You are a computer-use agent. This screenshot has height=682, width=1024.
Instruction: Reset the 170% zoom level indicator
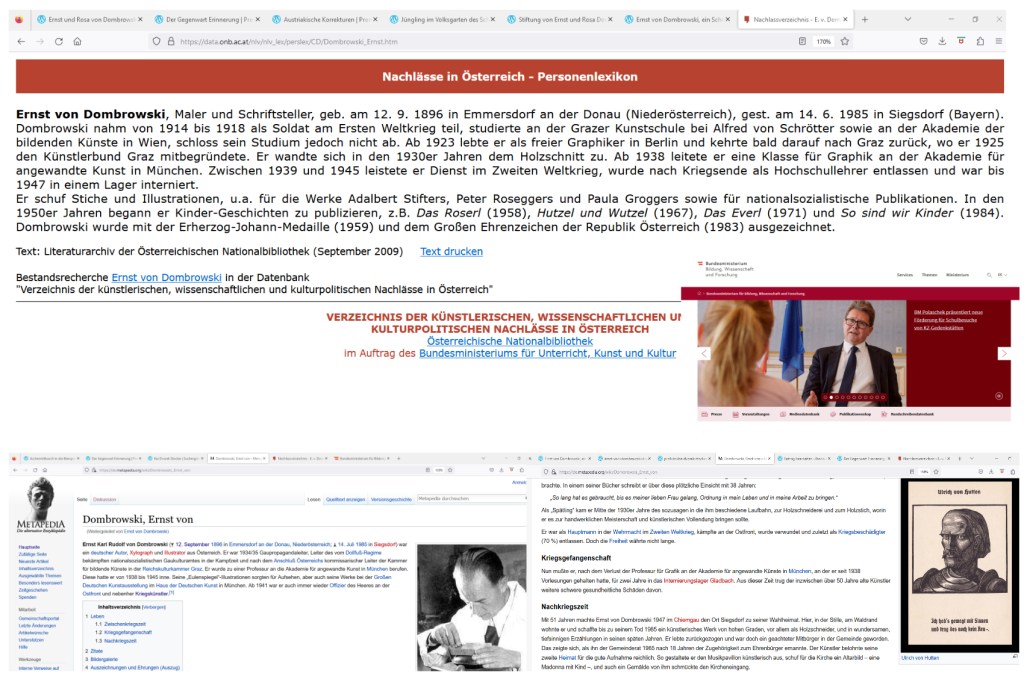[x=823, y=41]
